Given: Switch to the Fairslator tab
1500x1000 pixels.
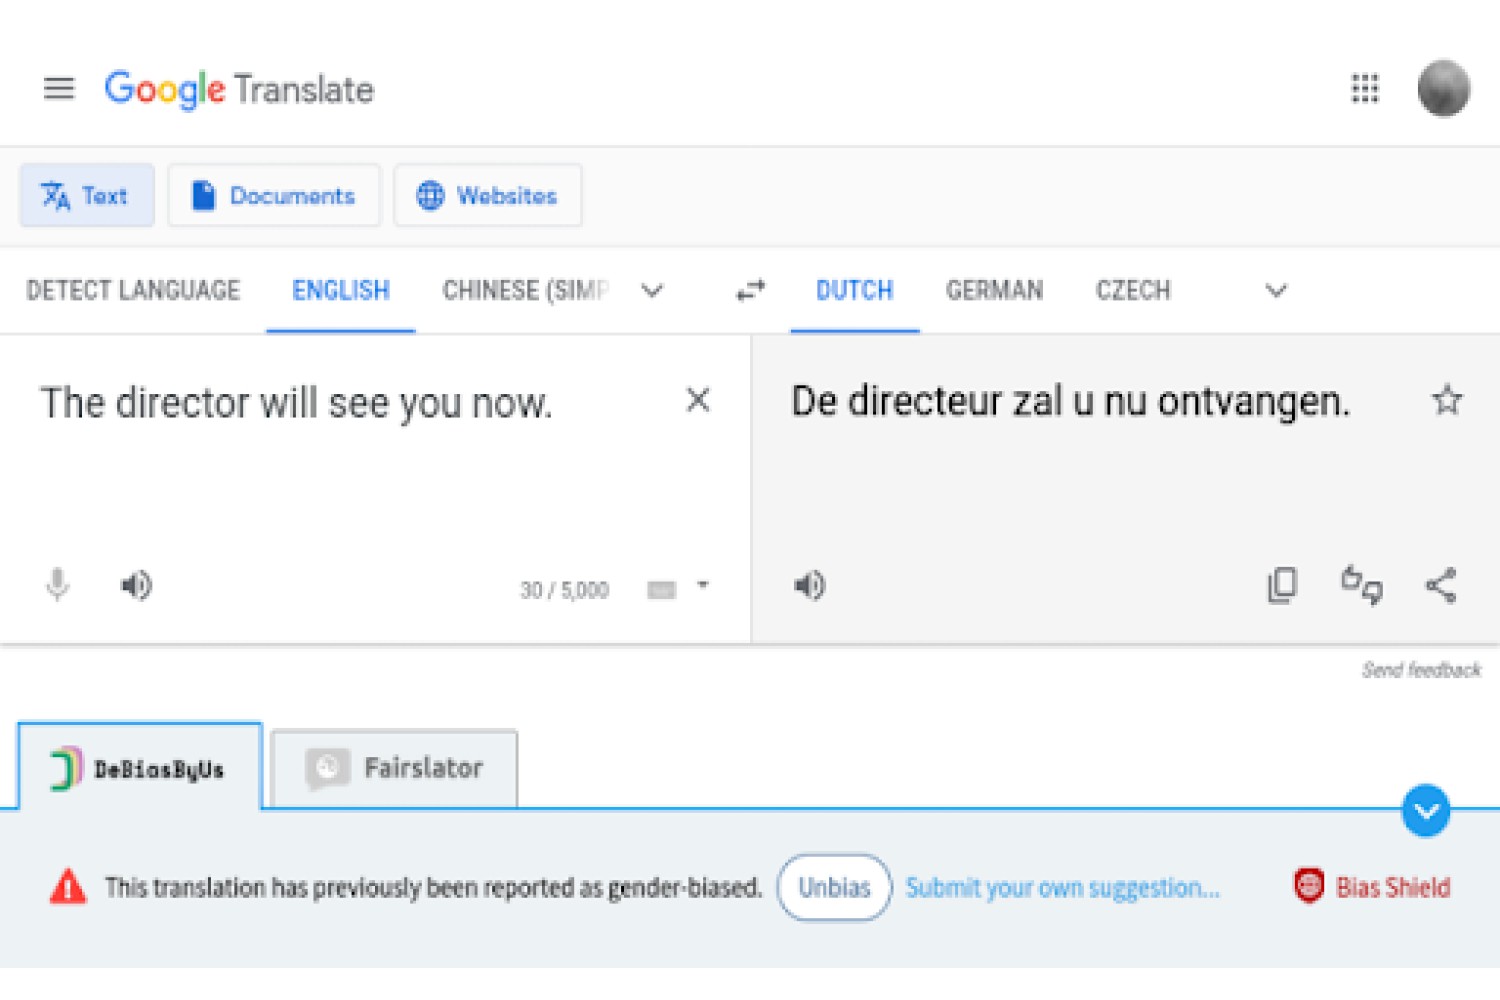Looking at the screenshot, I should (394, 768).
